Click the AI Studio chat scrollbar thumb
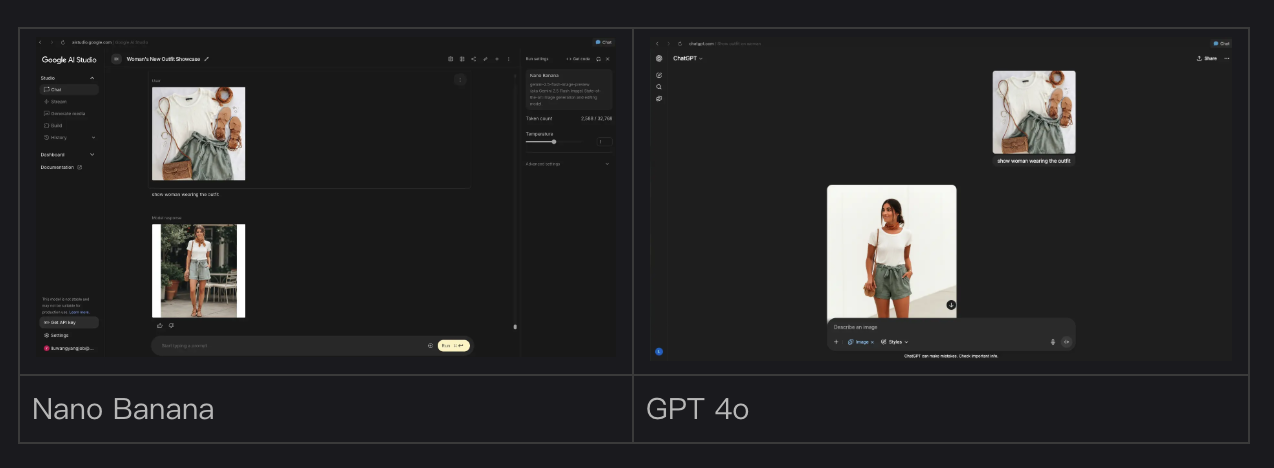The image size is (1274, 468). pos(515,327)
